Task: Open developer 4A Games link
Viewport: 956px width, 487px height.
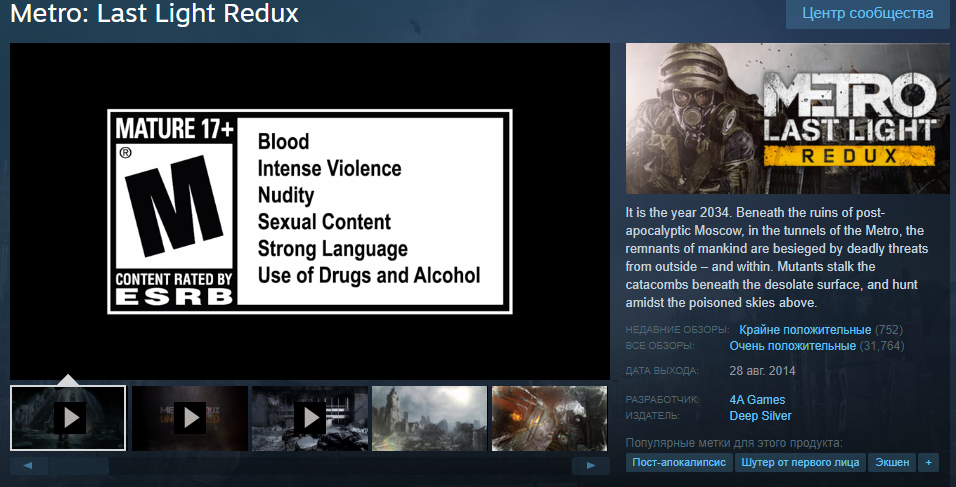Action: click(757, 400)
